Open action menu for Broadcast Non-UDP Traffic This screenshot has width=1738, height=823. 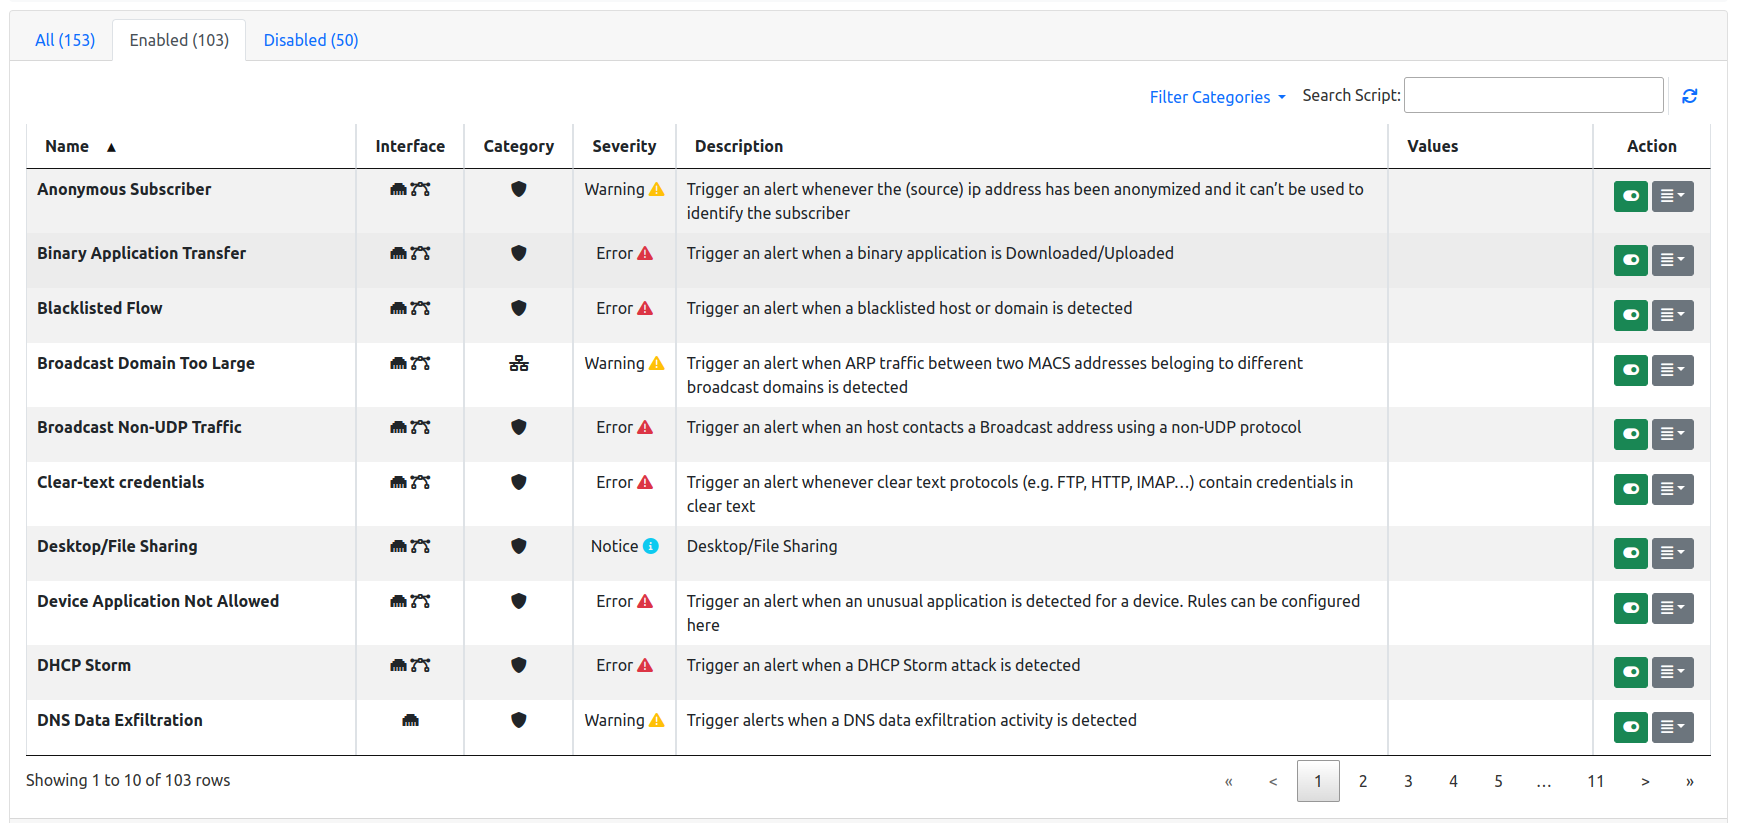point(1672,434)
